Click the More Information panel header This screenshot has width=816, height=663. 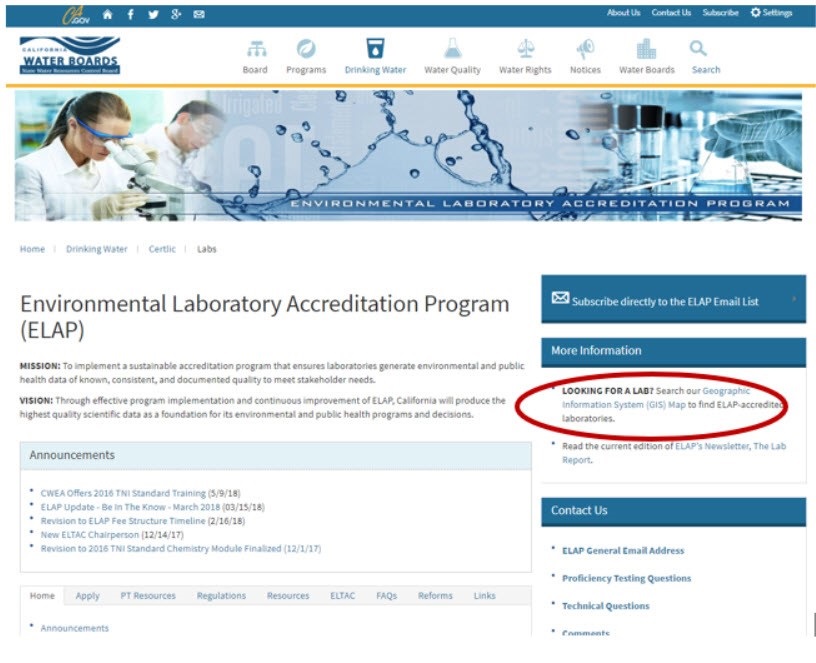(673, 351)
